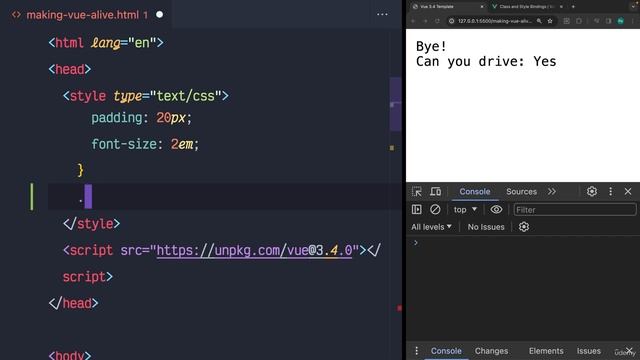Select the Sources tab in DevTools
The image size is (640, 360).
(521, 191)
